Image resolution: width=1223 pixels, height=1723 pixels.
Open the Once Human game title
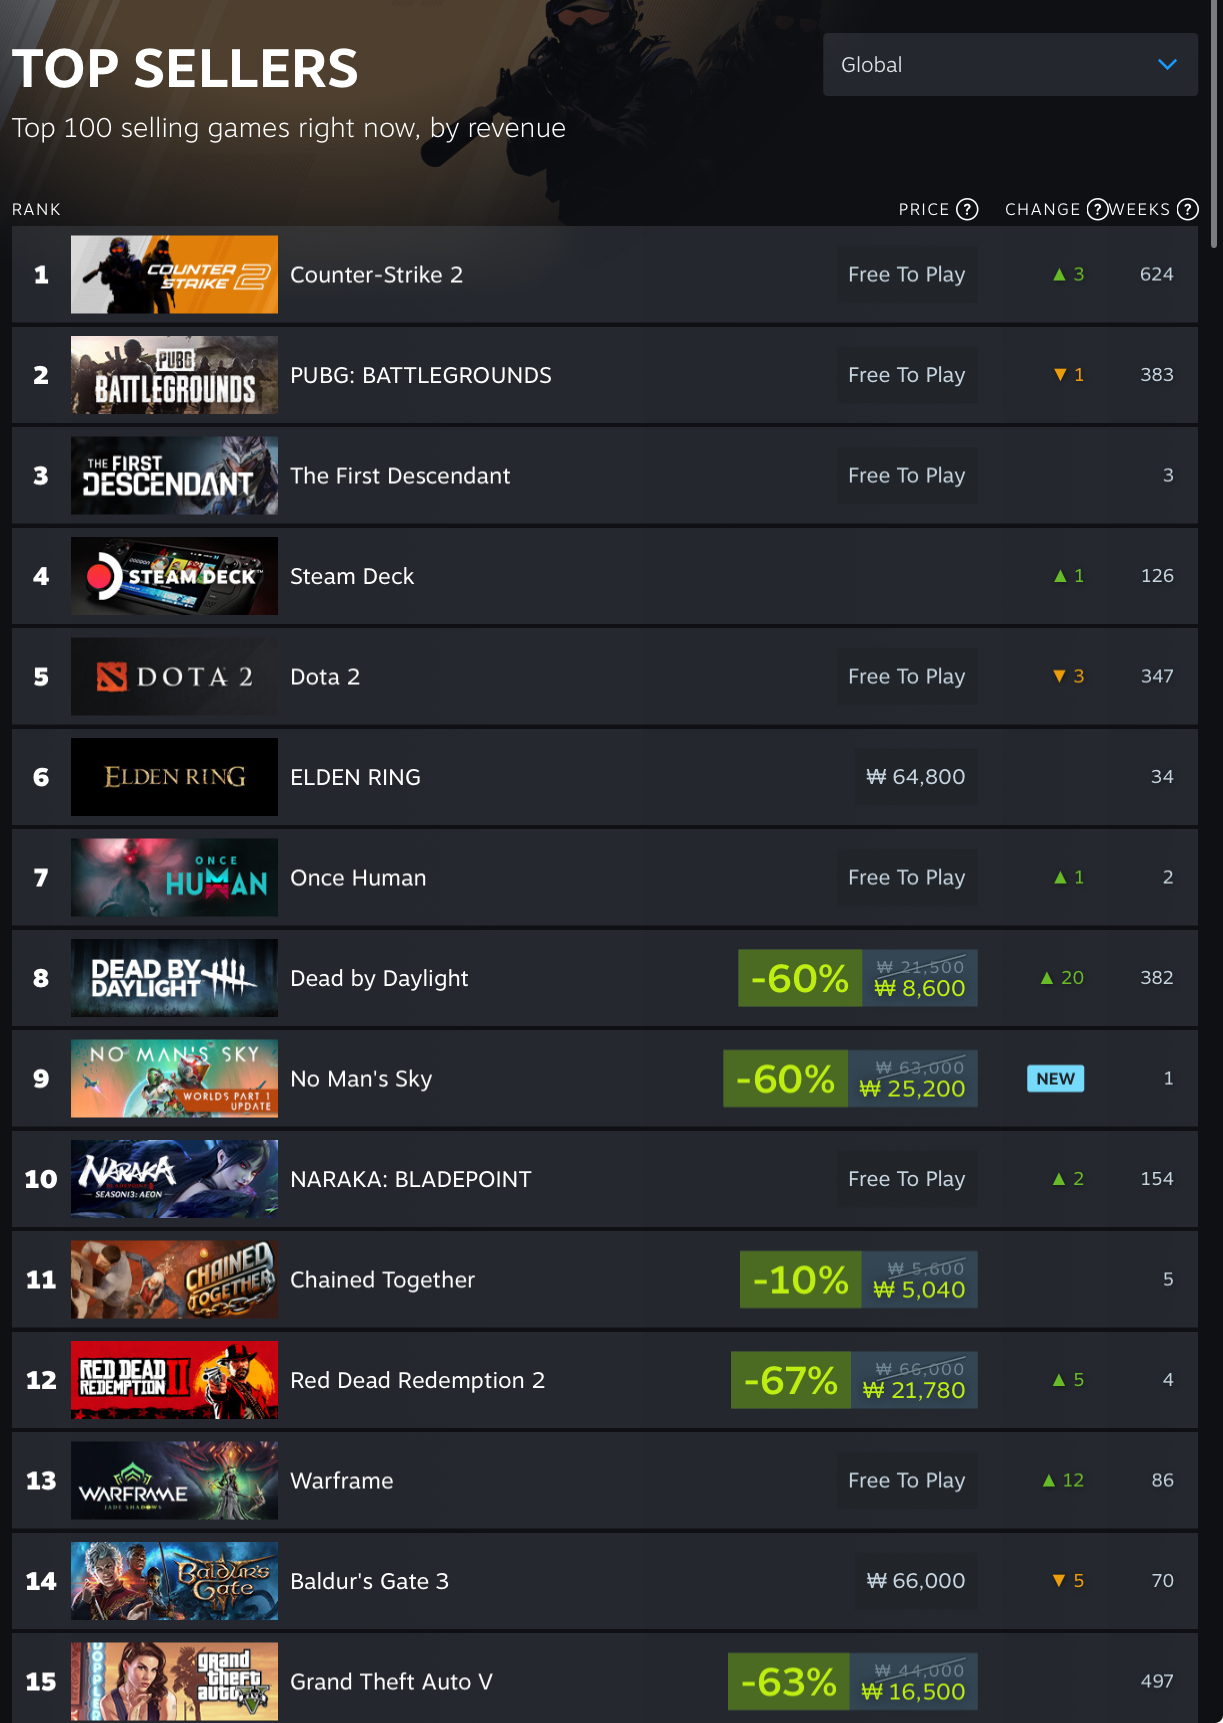pos(358,878)
